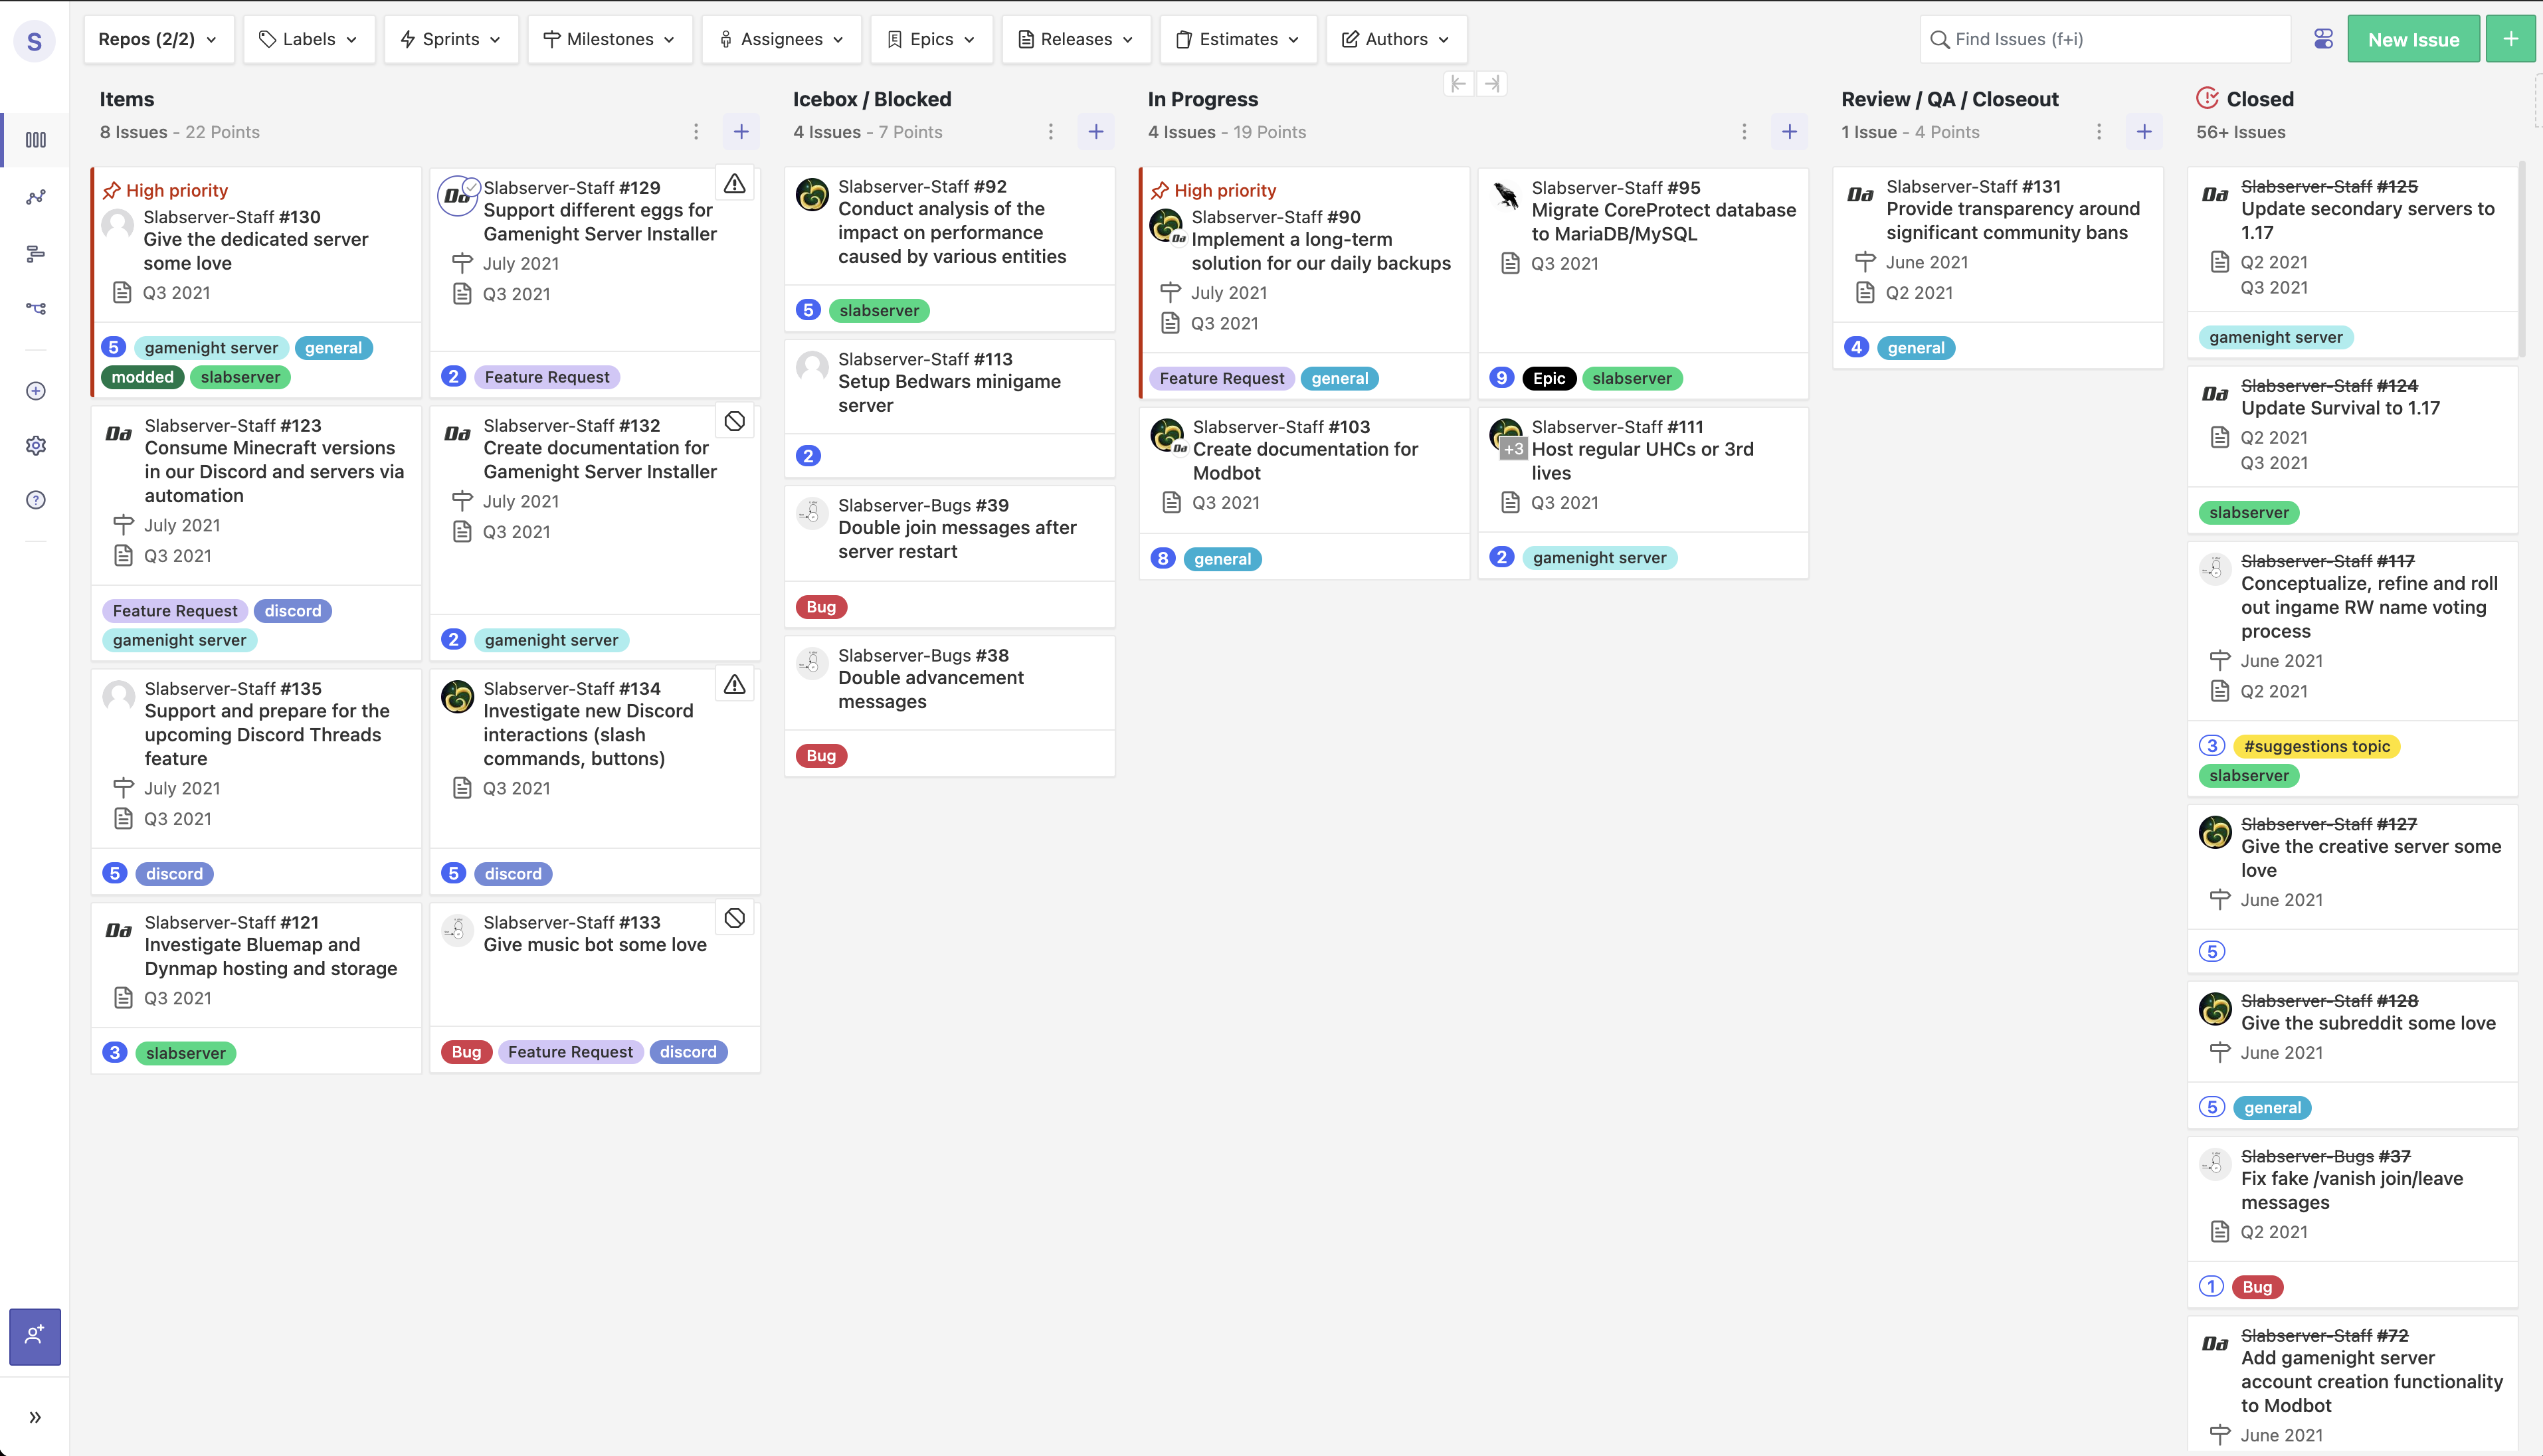This screenshot has width=2543, height=1456.
Task: Open the Repos (2/2) dropdown
Action: [x=158, y=39]
